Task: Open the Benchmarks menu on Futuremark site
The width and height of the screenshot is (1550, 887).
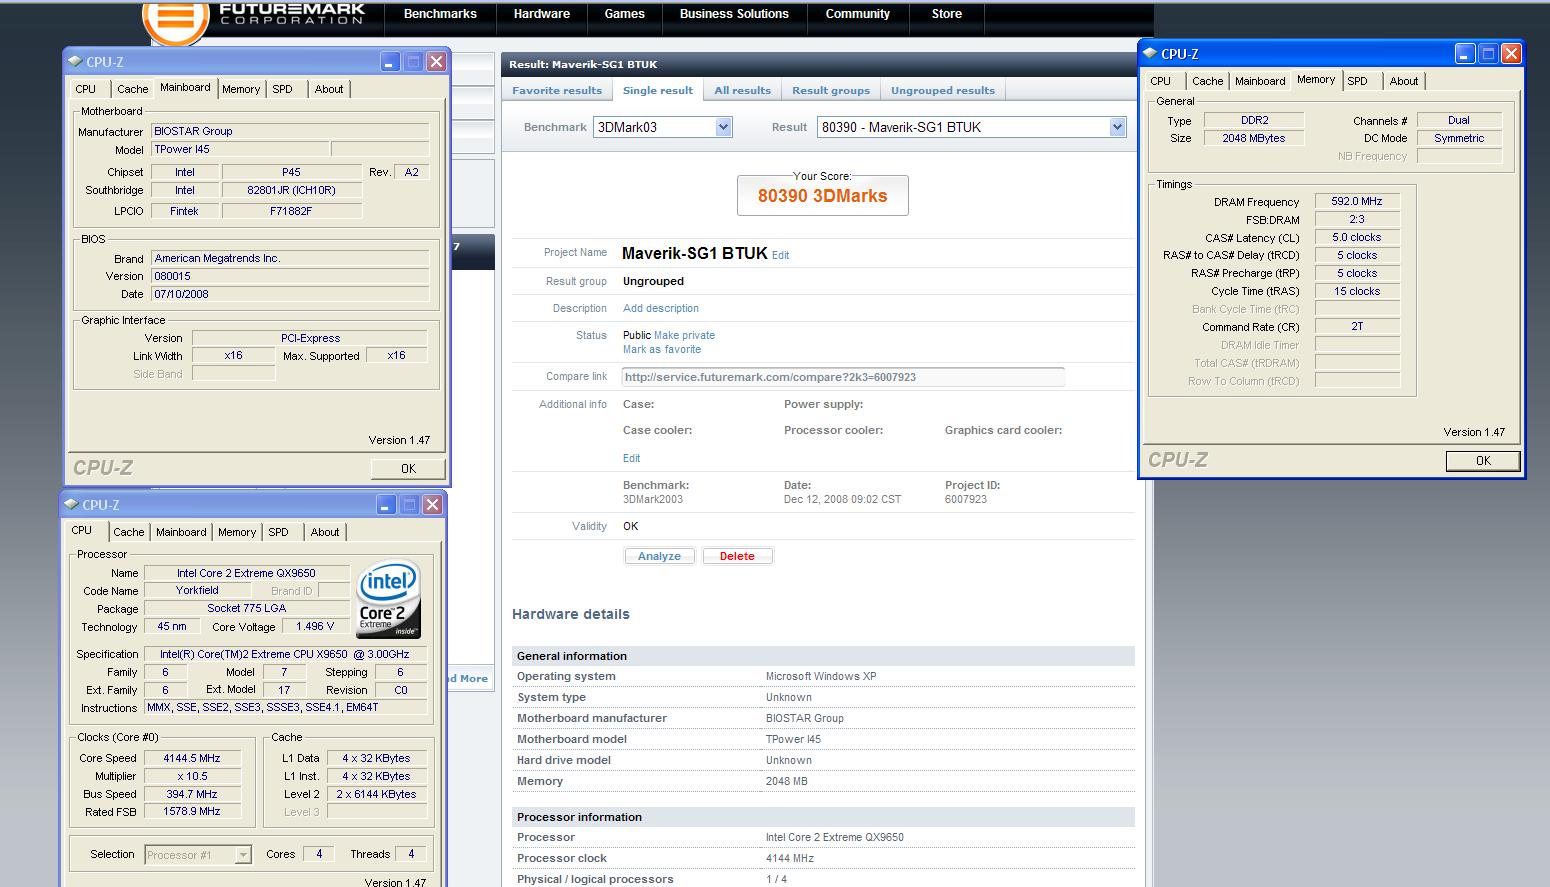Action: coord(440,14)
